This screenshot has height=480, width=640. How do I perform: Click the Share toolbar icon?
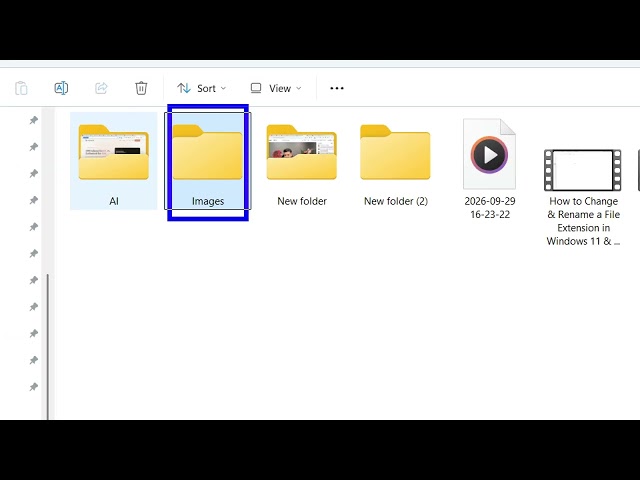click(x=101, y=88)
